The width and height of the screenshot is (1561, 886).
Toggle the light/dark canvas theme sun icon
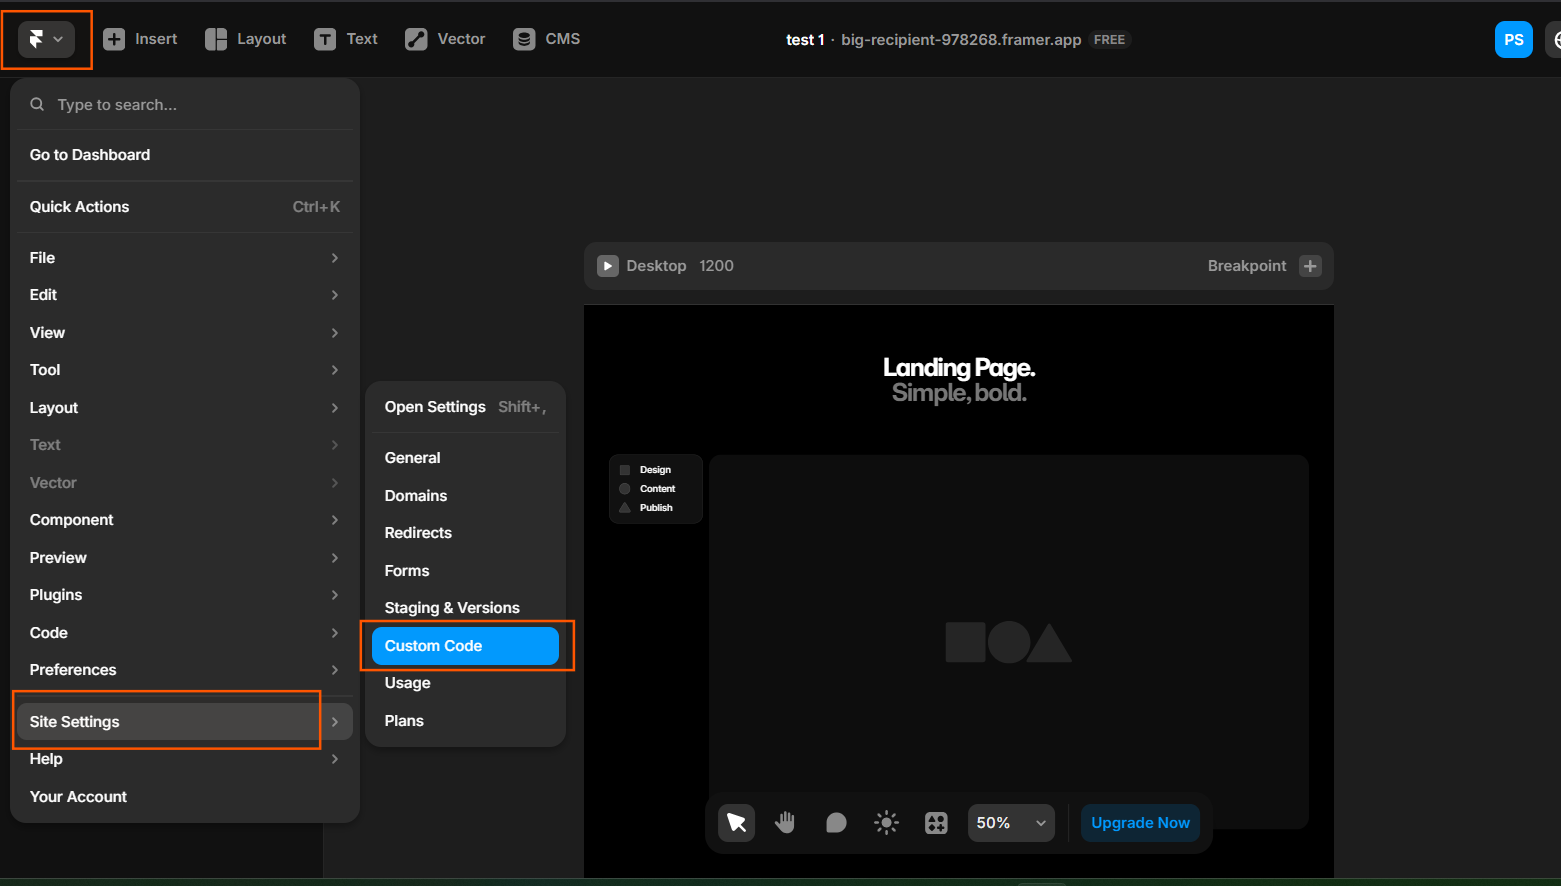886,823
